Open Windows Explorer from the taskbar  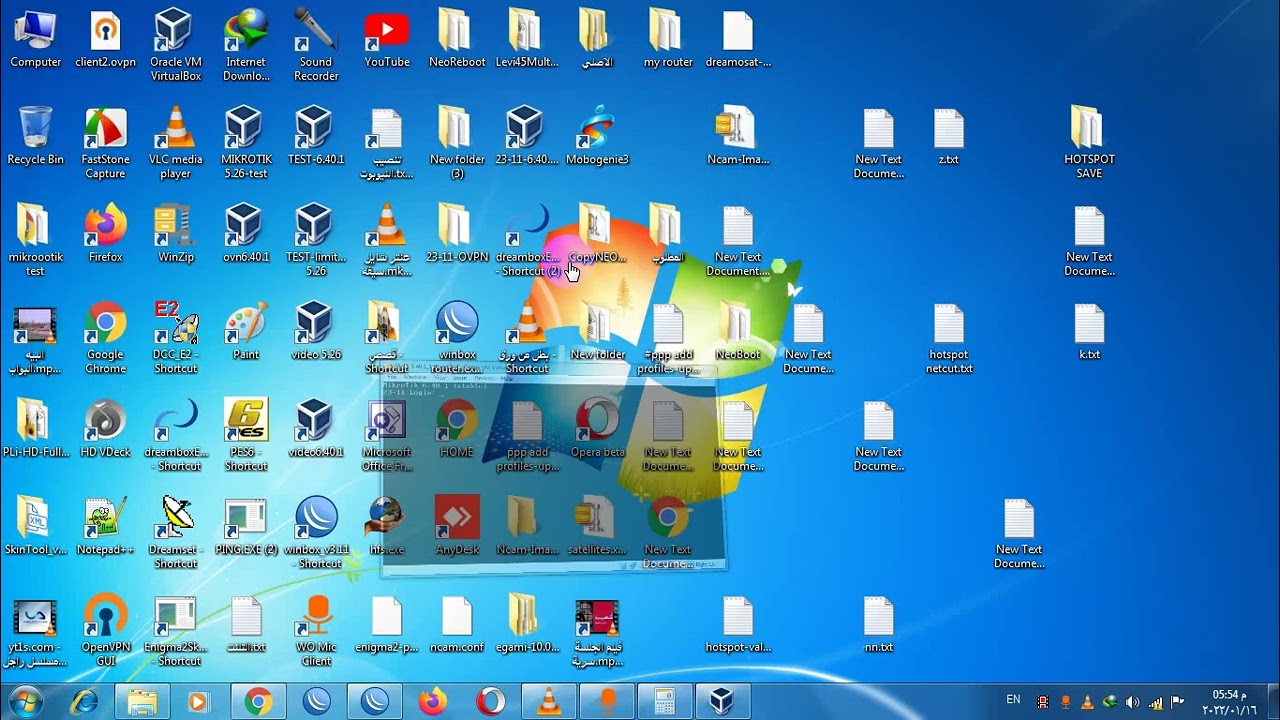142,702
